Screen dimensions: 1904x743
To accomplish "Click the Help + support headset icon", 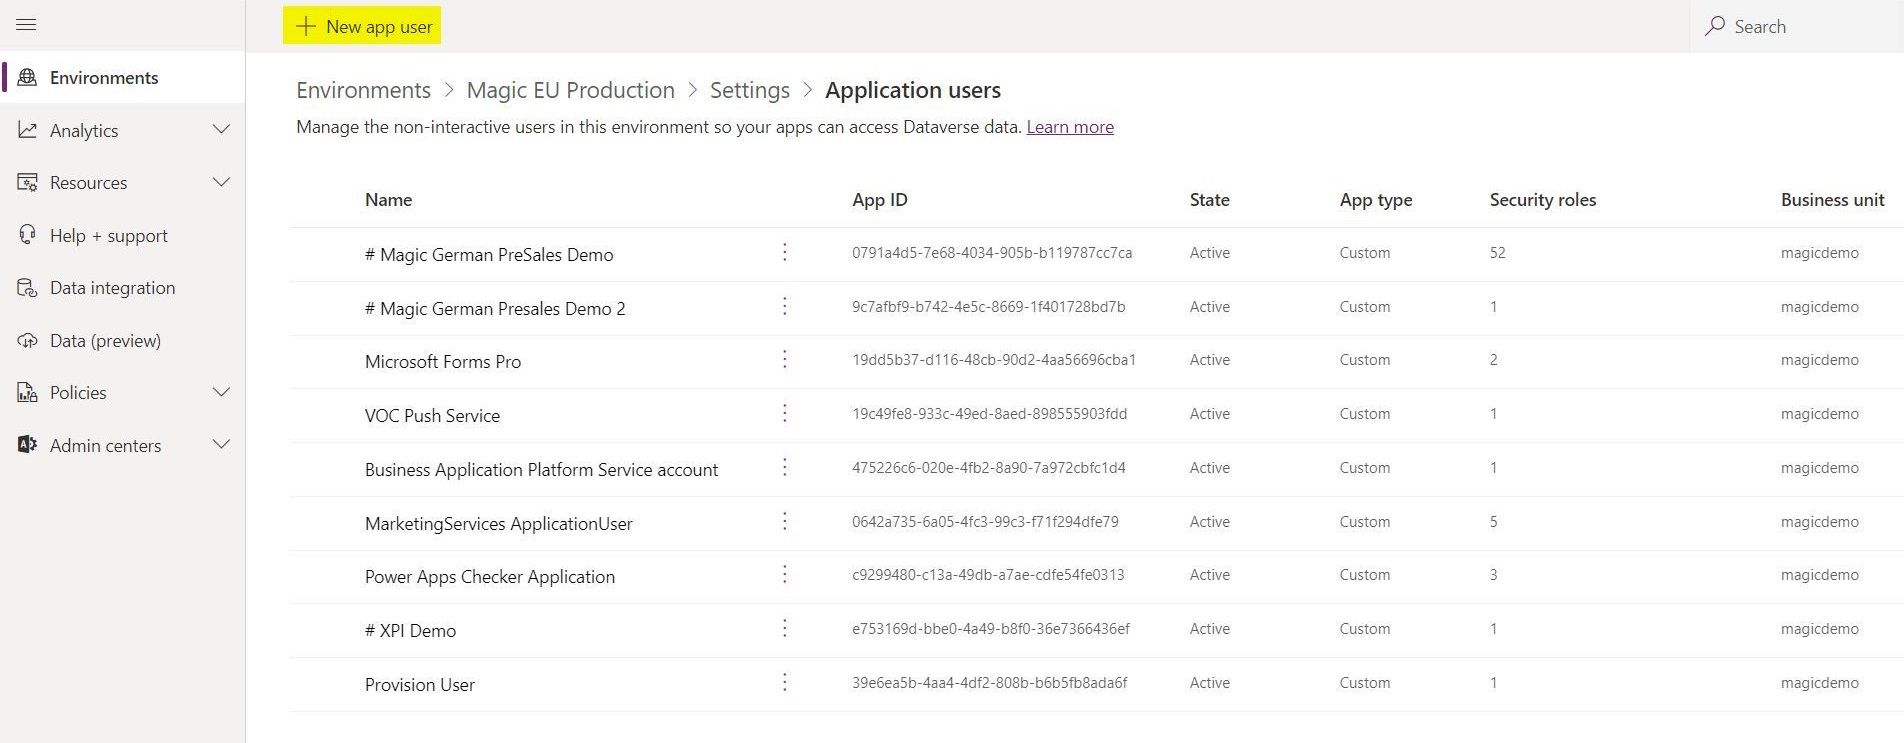I will point(27,235).
